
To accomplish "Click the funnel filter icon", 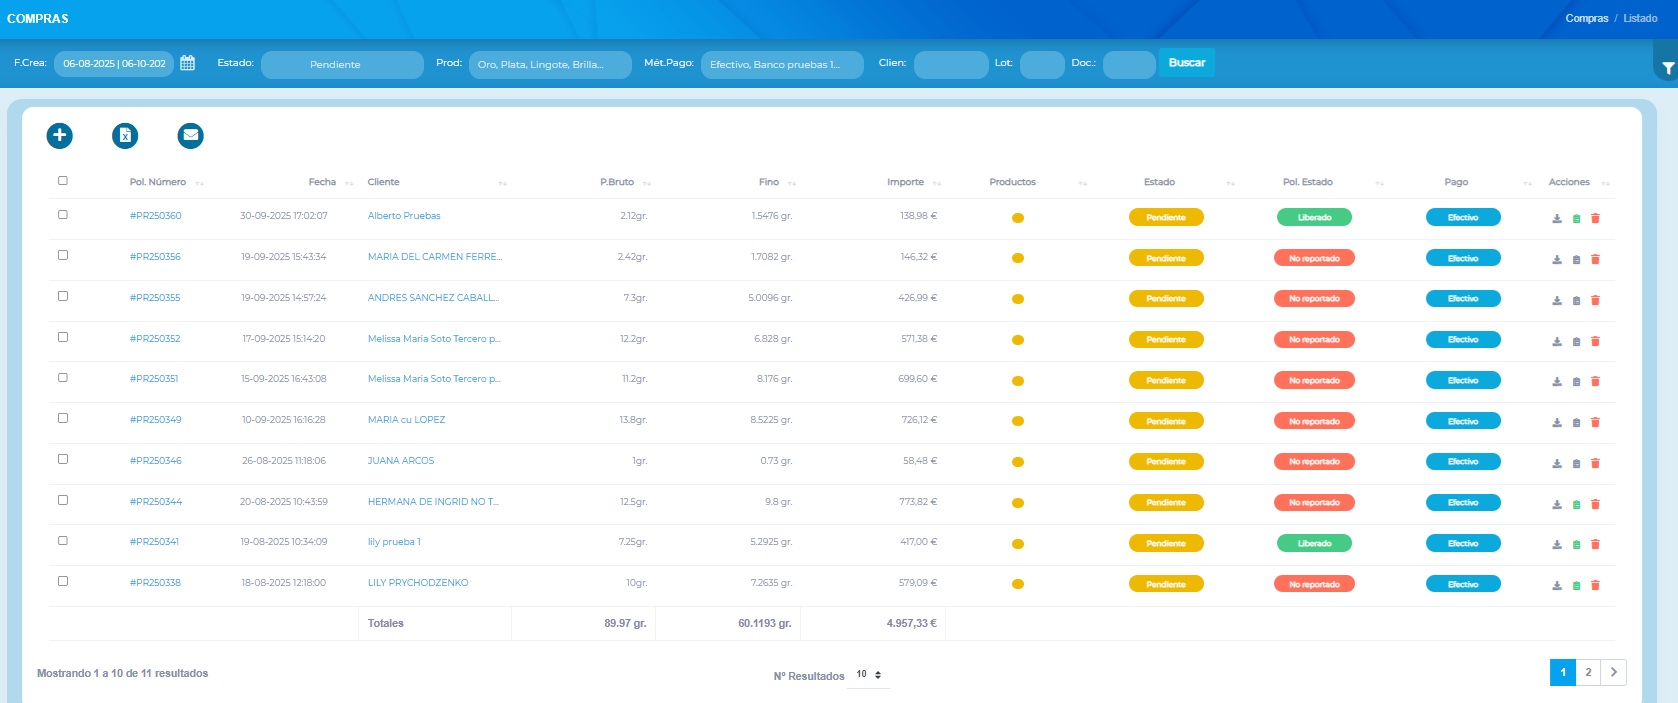I will (1667, 68).
